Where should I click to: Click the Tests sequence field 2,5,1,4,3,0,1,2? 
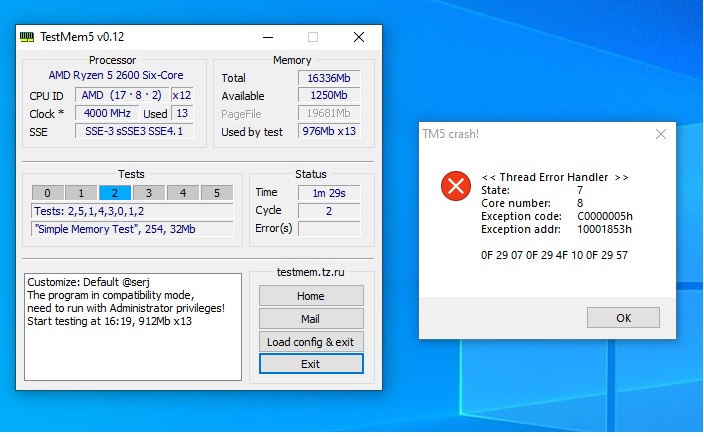(x=132, y=211)
